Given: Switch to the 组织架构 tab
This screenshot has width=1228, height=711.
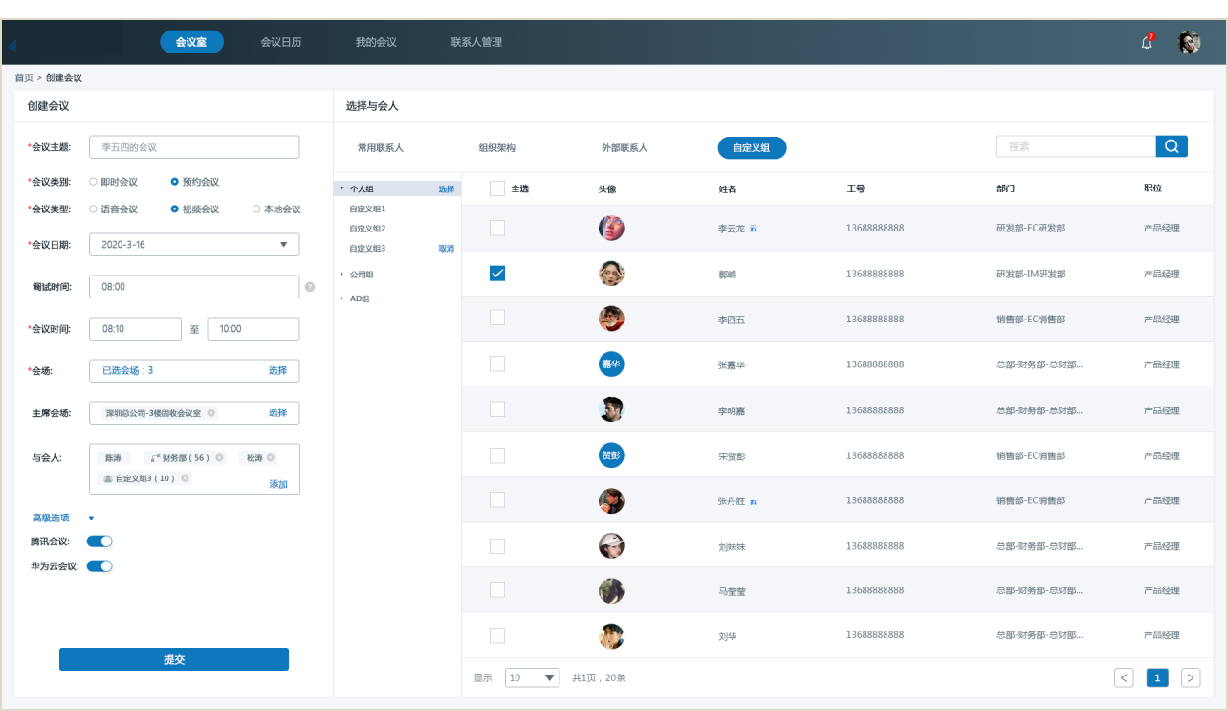Looking at the screenshot, I should [x=497, y=148].
